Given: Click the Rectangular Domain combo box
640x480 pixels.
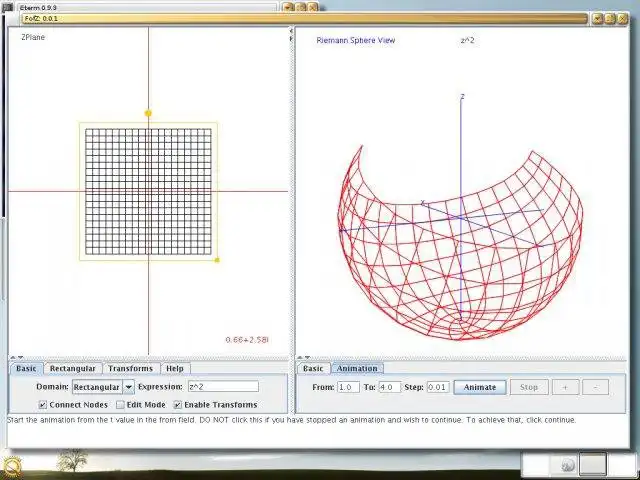Looking at the screenshot, I should click(x=103, y=387).
